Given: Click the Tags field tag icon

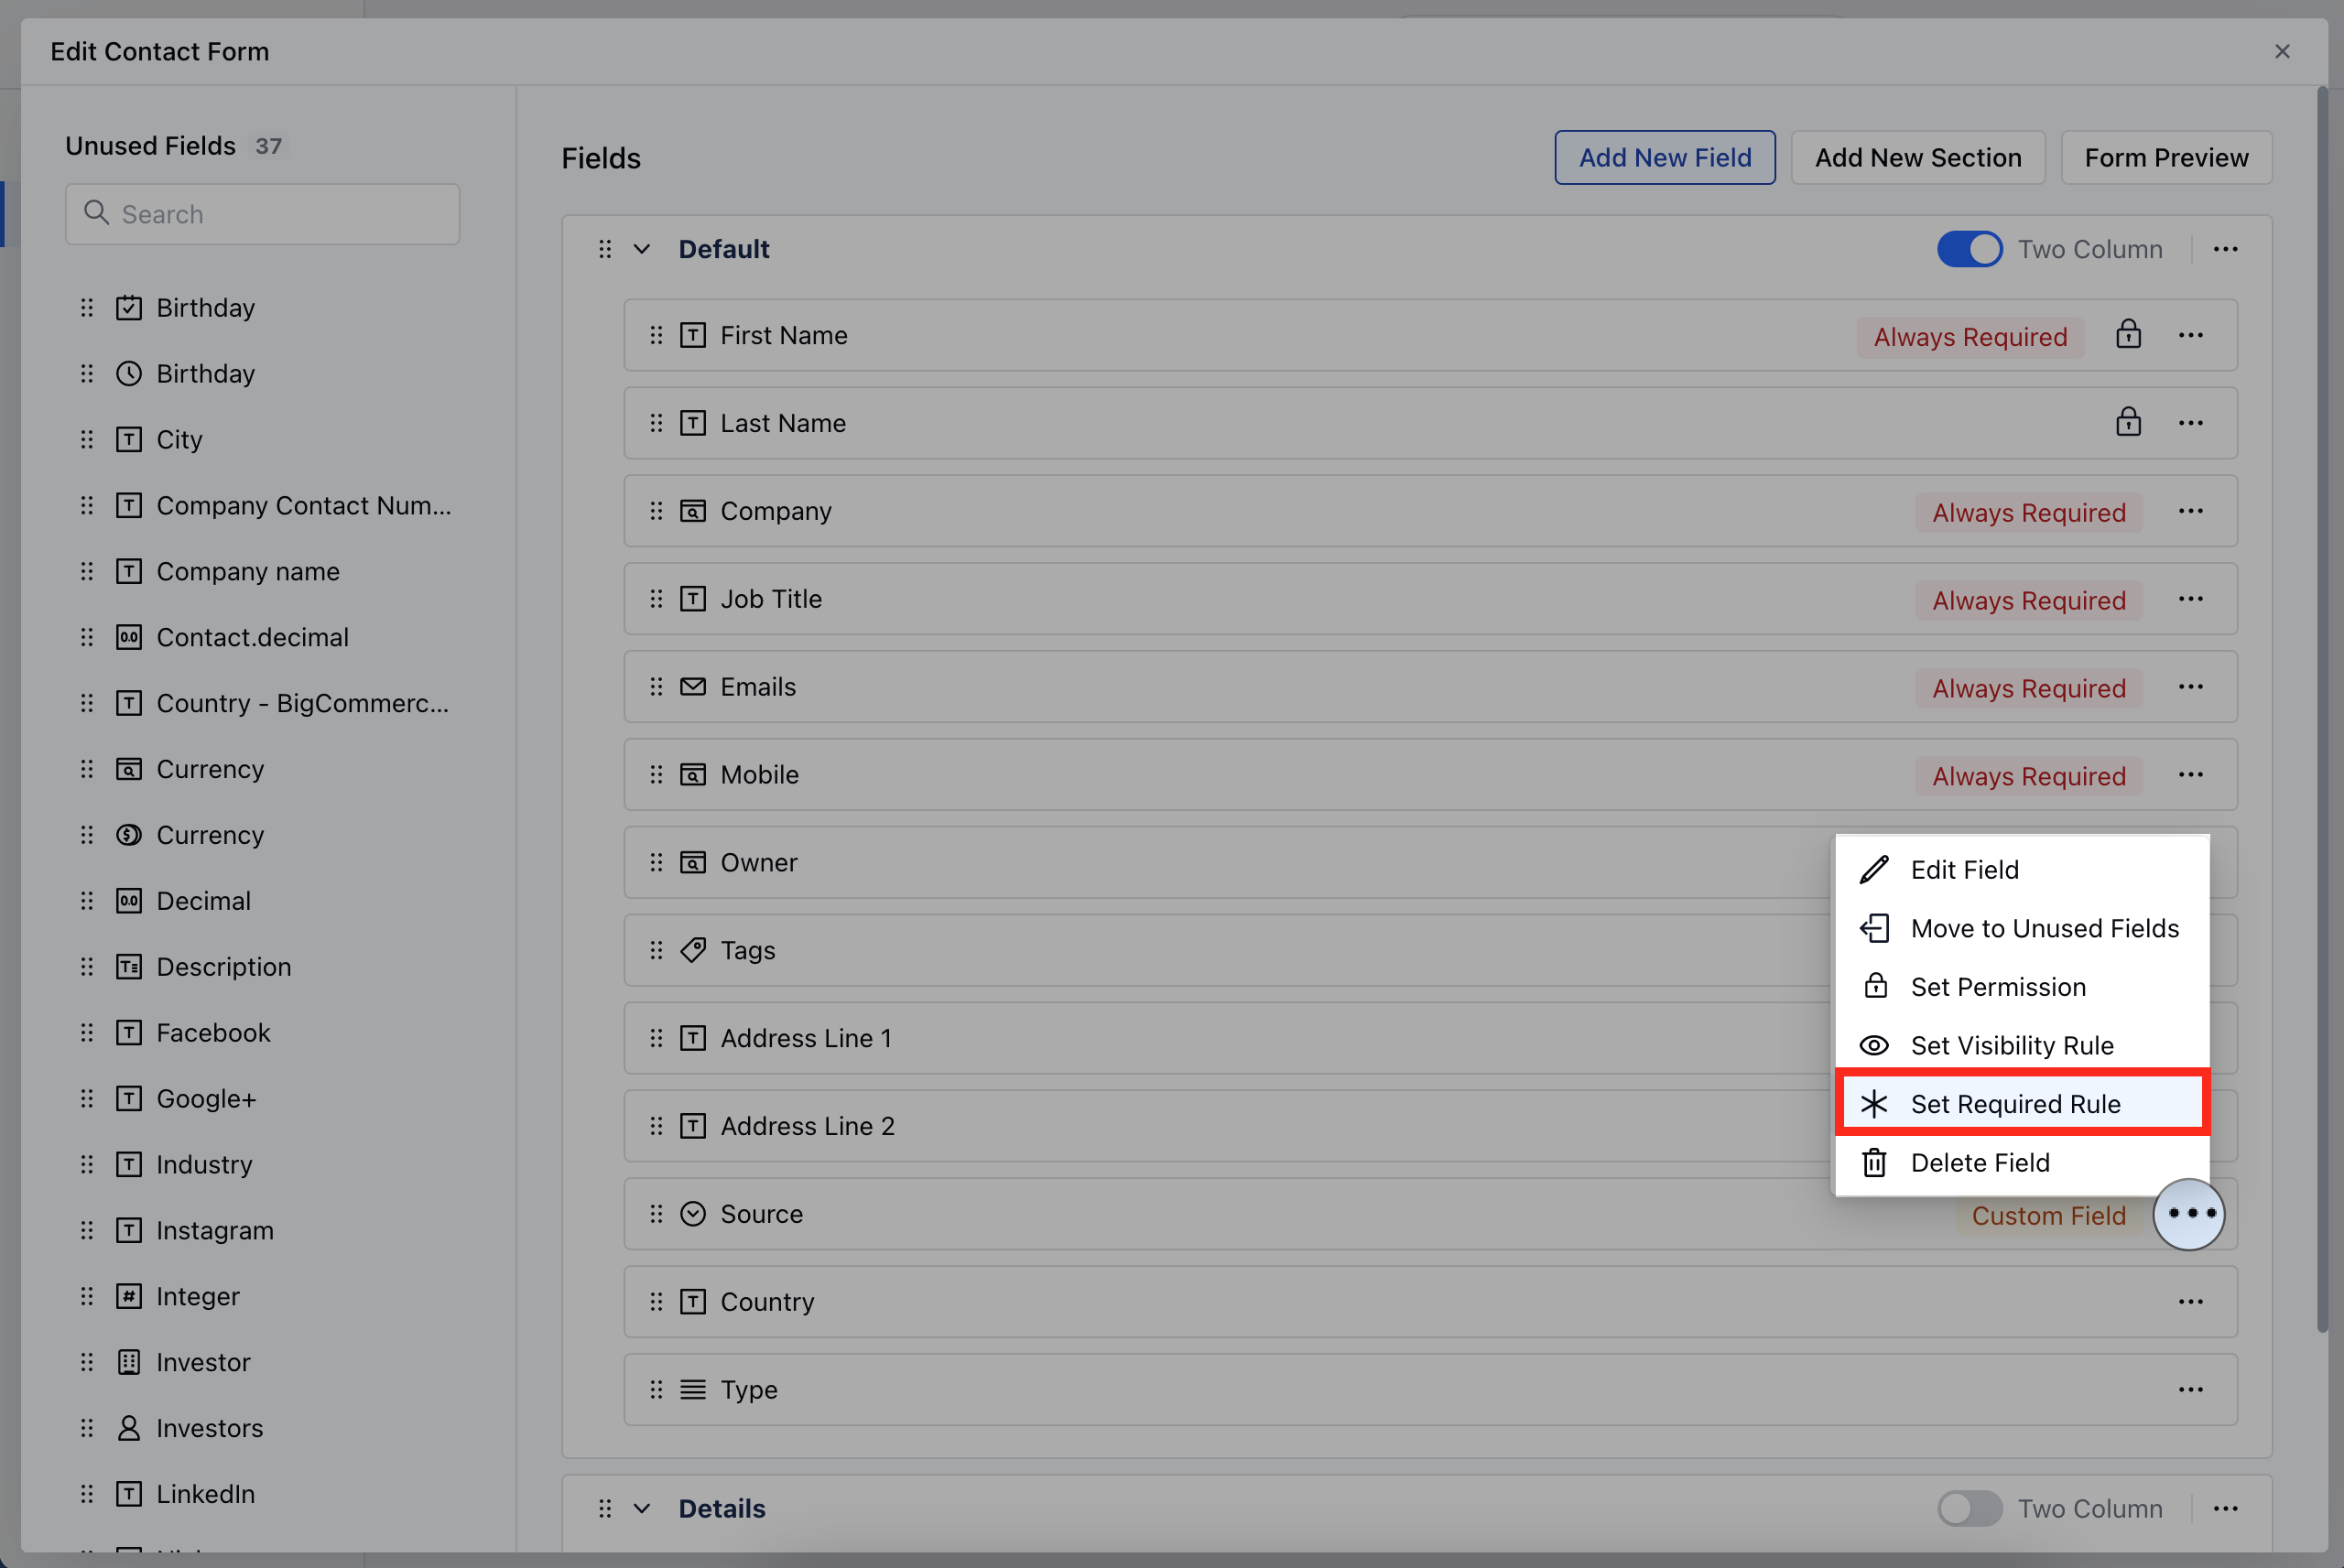Looking at the screenshot, I should 693,950.
